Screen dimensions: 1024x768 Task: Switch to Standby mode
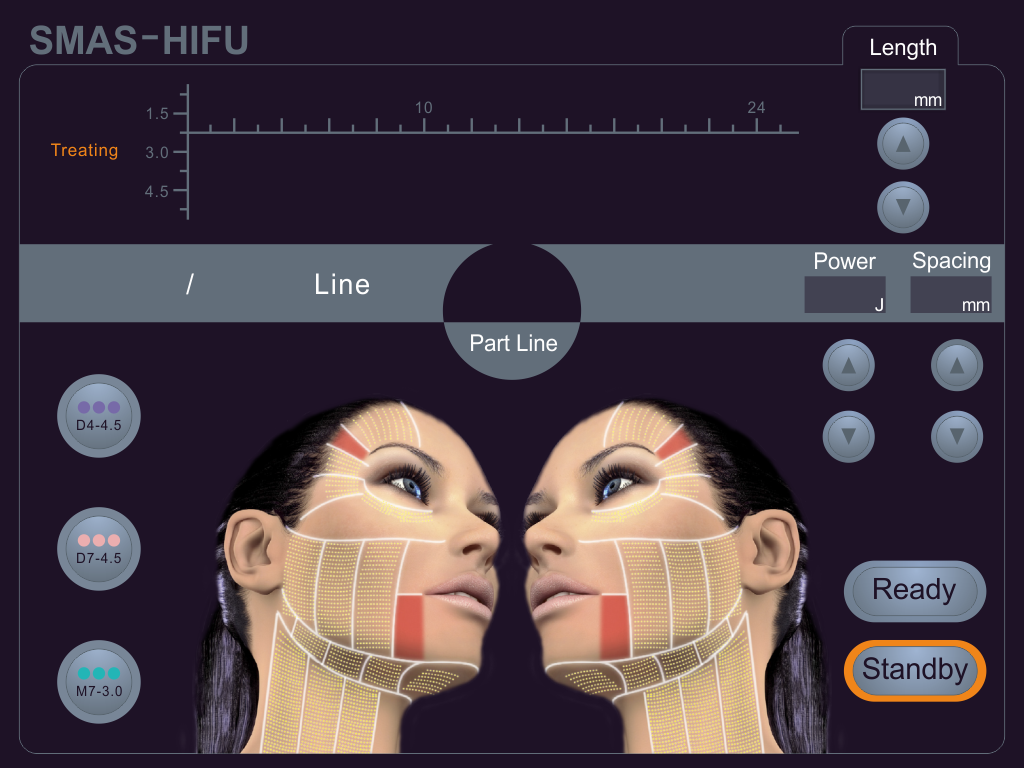click(914, 670)
